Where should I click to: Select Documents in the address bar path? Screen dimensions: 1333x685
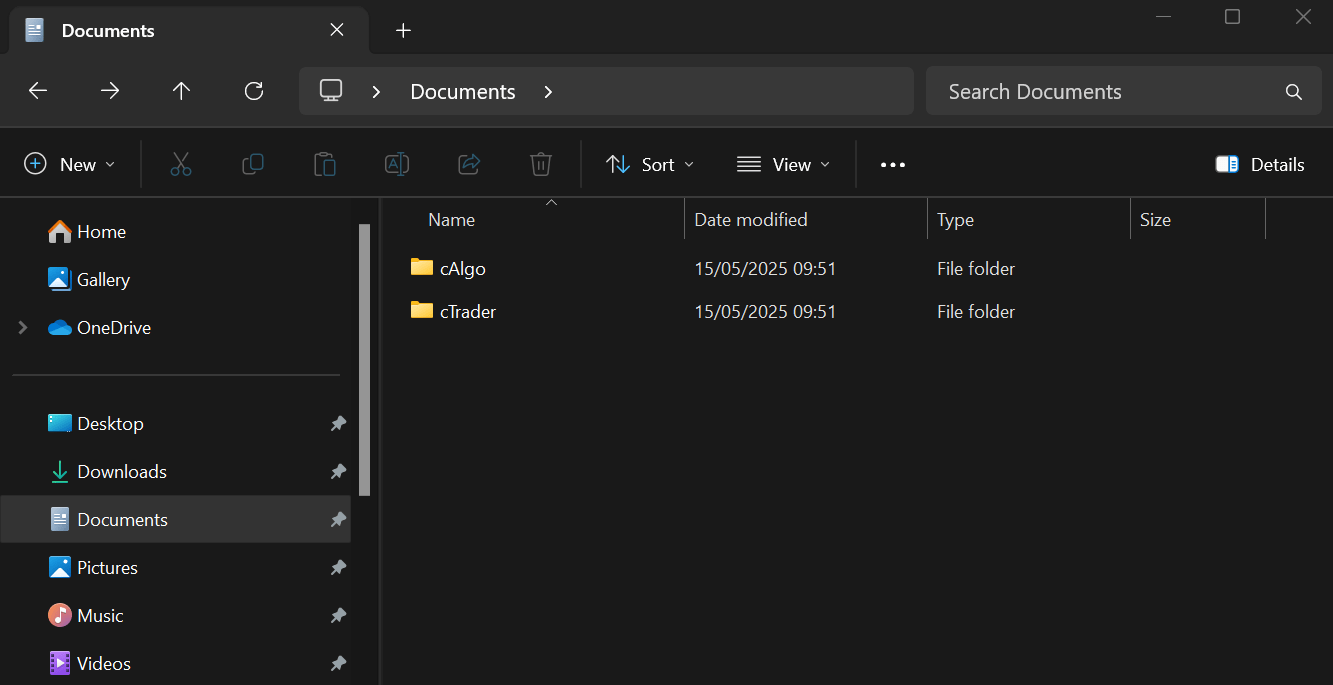463,92
